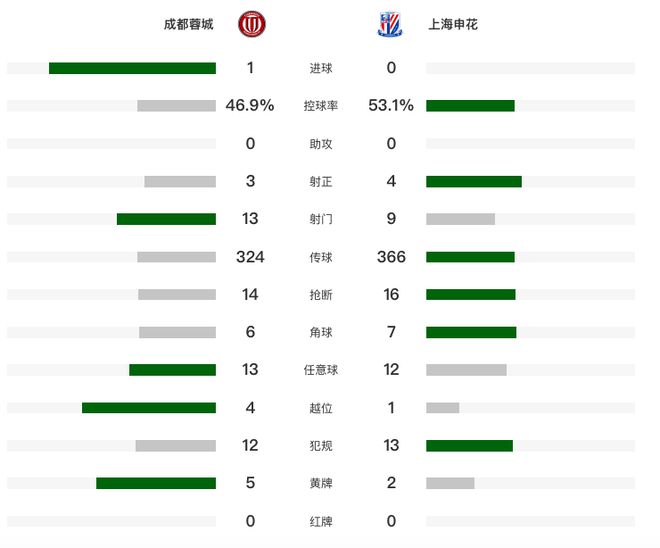Click the gray 黄牌 bar showing 2

(450, 483)
